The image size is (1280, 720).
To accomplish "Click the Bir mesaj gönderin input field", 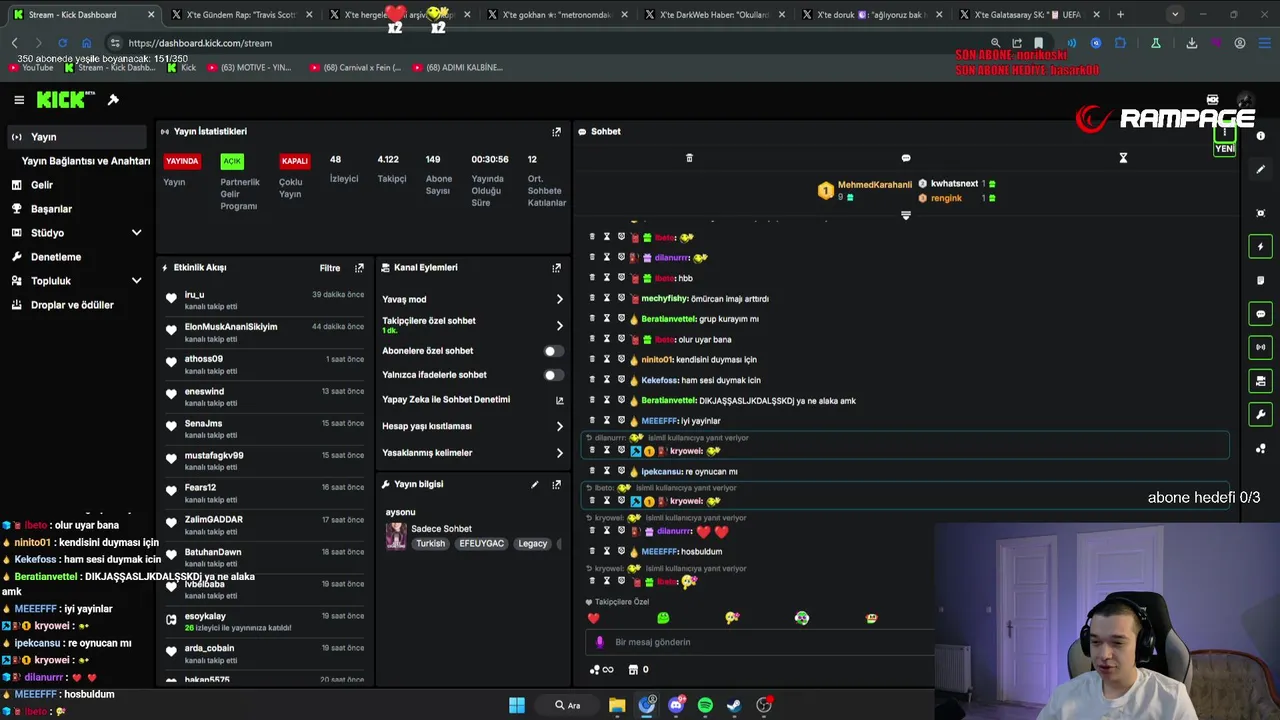I will pos(760,642).
